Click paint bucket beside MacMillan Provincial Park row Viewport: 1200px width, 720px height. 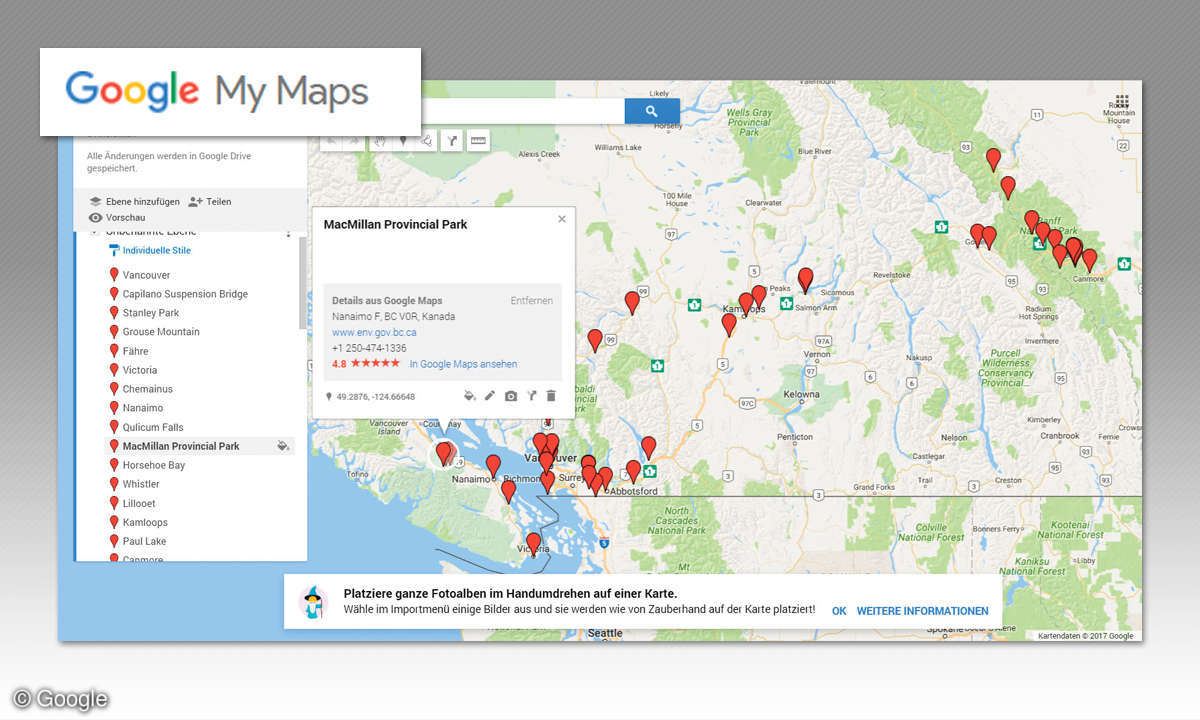pyautogui.click(x=283, y=446)
